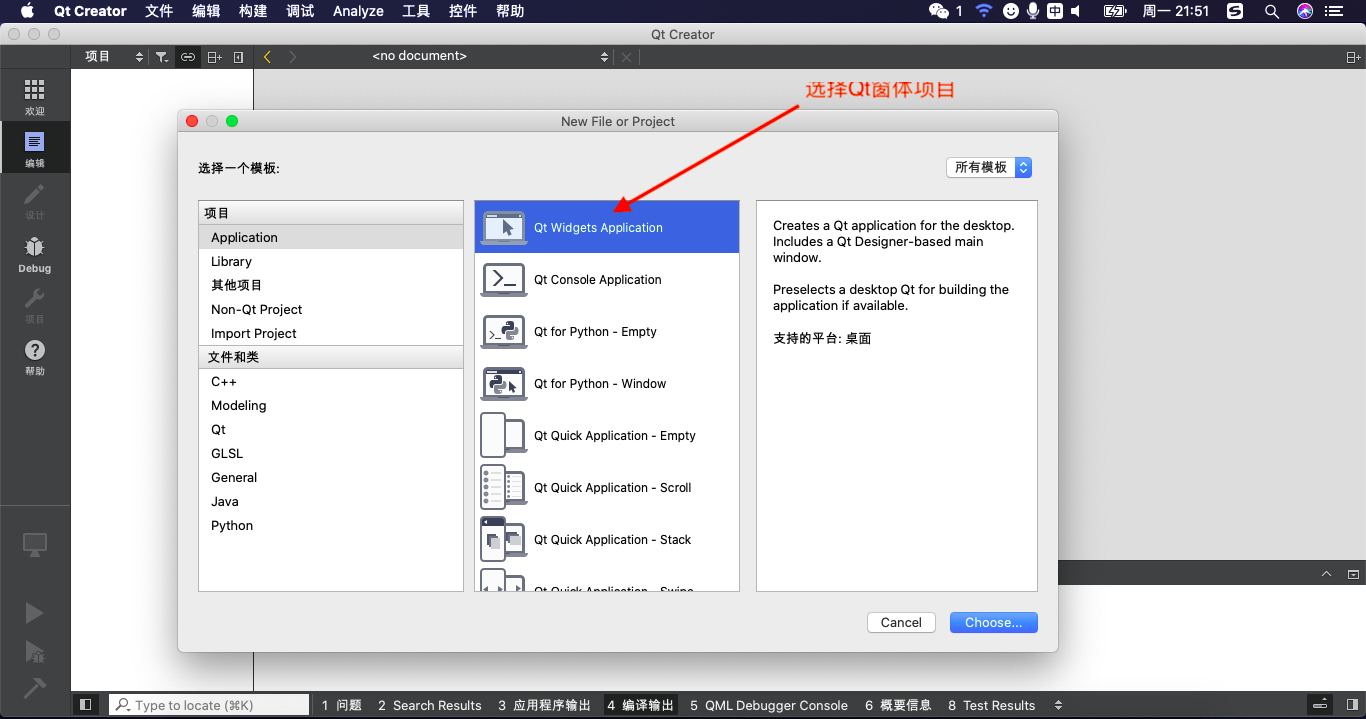Image resolution: width=1366 pixels, height=719 pixels.
Task: Select GLSL category
Action: [331, 453]
